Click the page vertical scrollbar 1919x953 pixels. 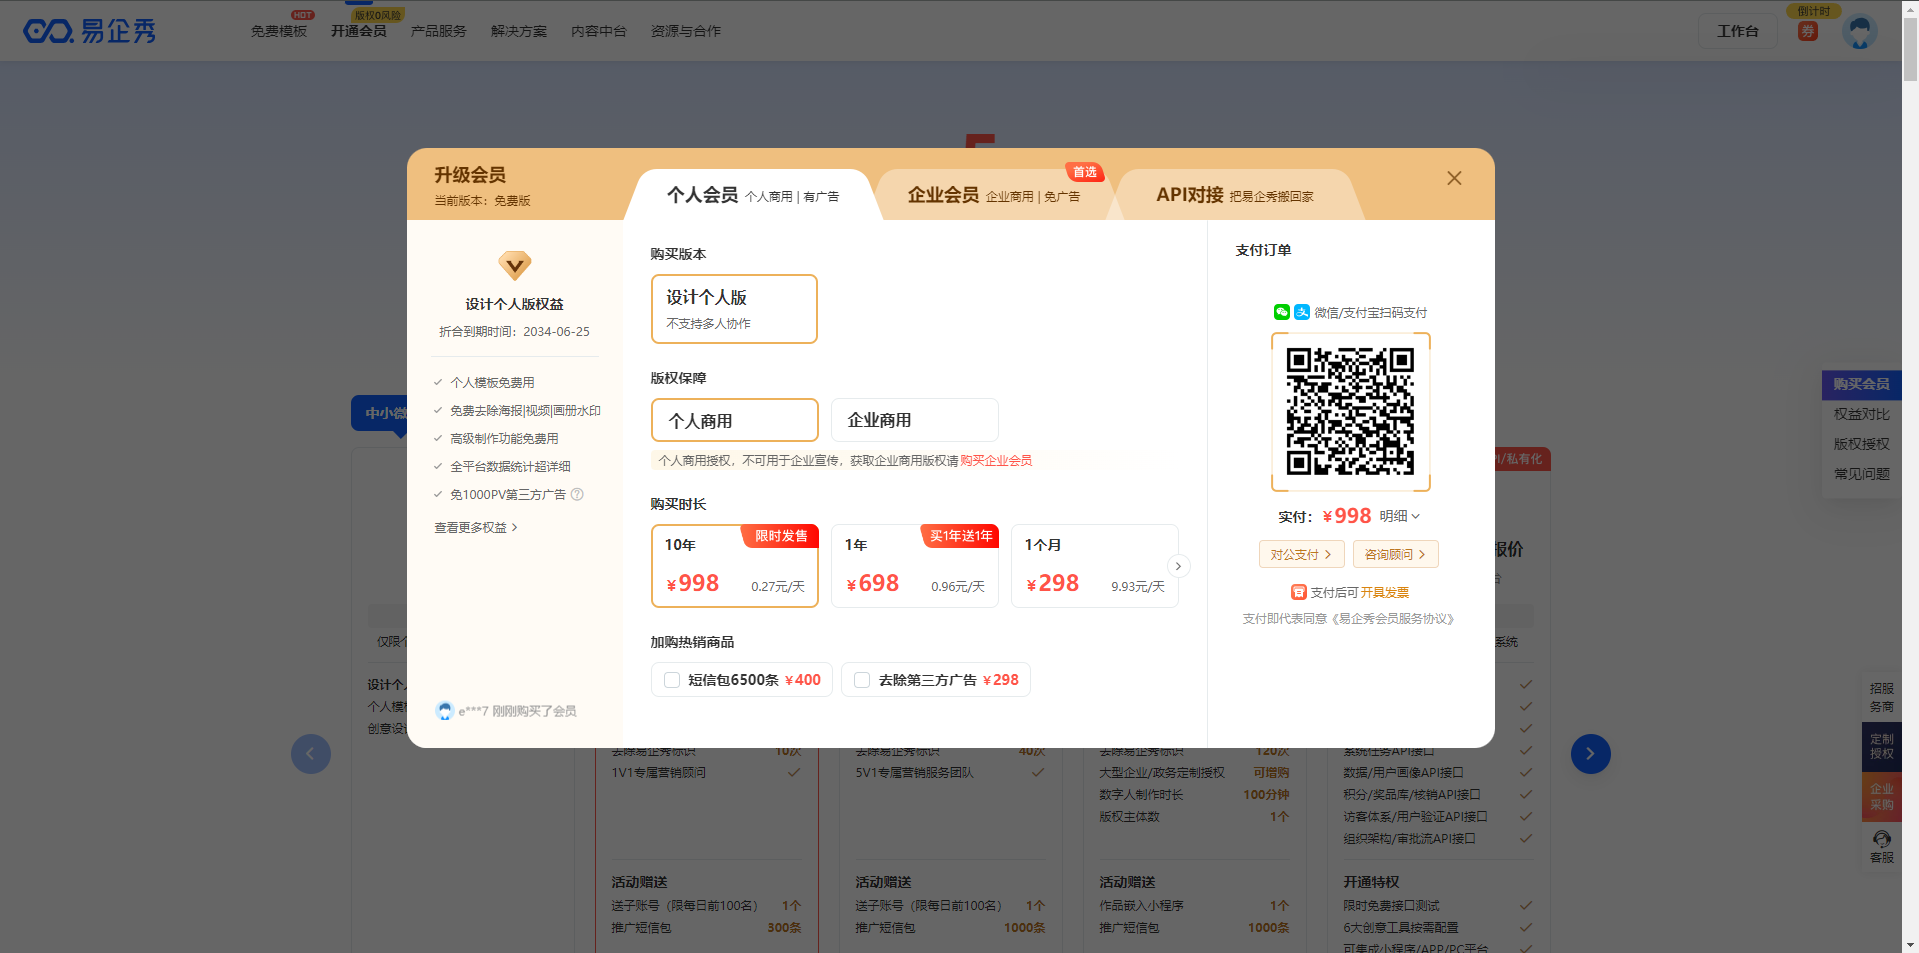(1910, 50)
